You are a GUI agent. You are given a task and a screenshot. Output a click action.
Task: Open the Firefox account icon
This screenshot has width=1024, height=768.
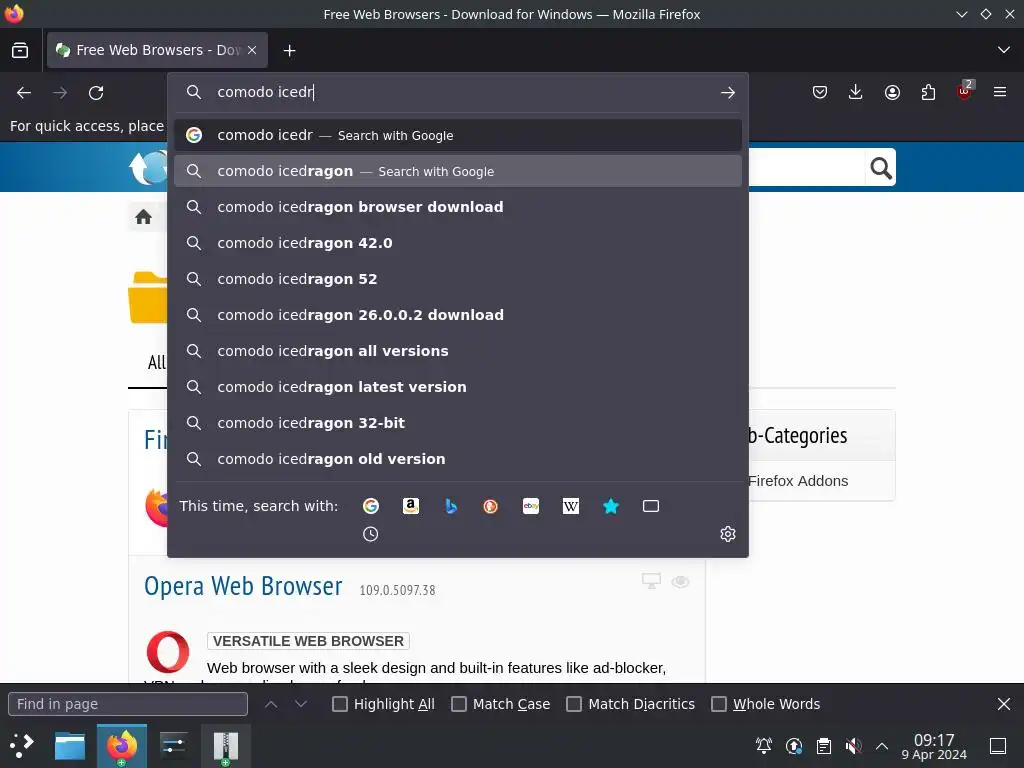point(892,93)
